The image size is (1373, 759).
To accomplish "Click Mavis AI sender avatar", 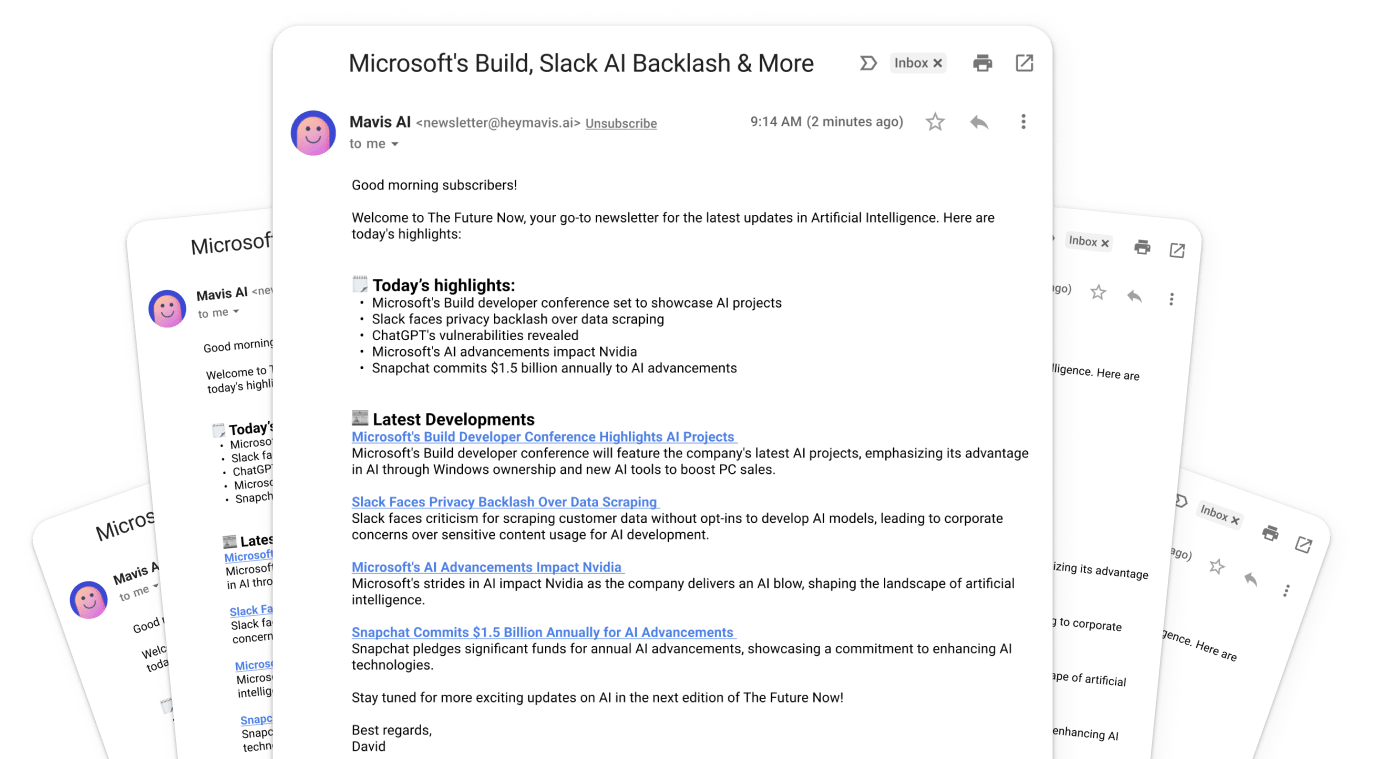I will click(313, 133).
